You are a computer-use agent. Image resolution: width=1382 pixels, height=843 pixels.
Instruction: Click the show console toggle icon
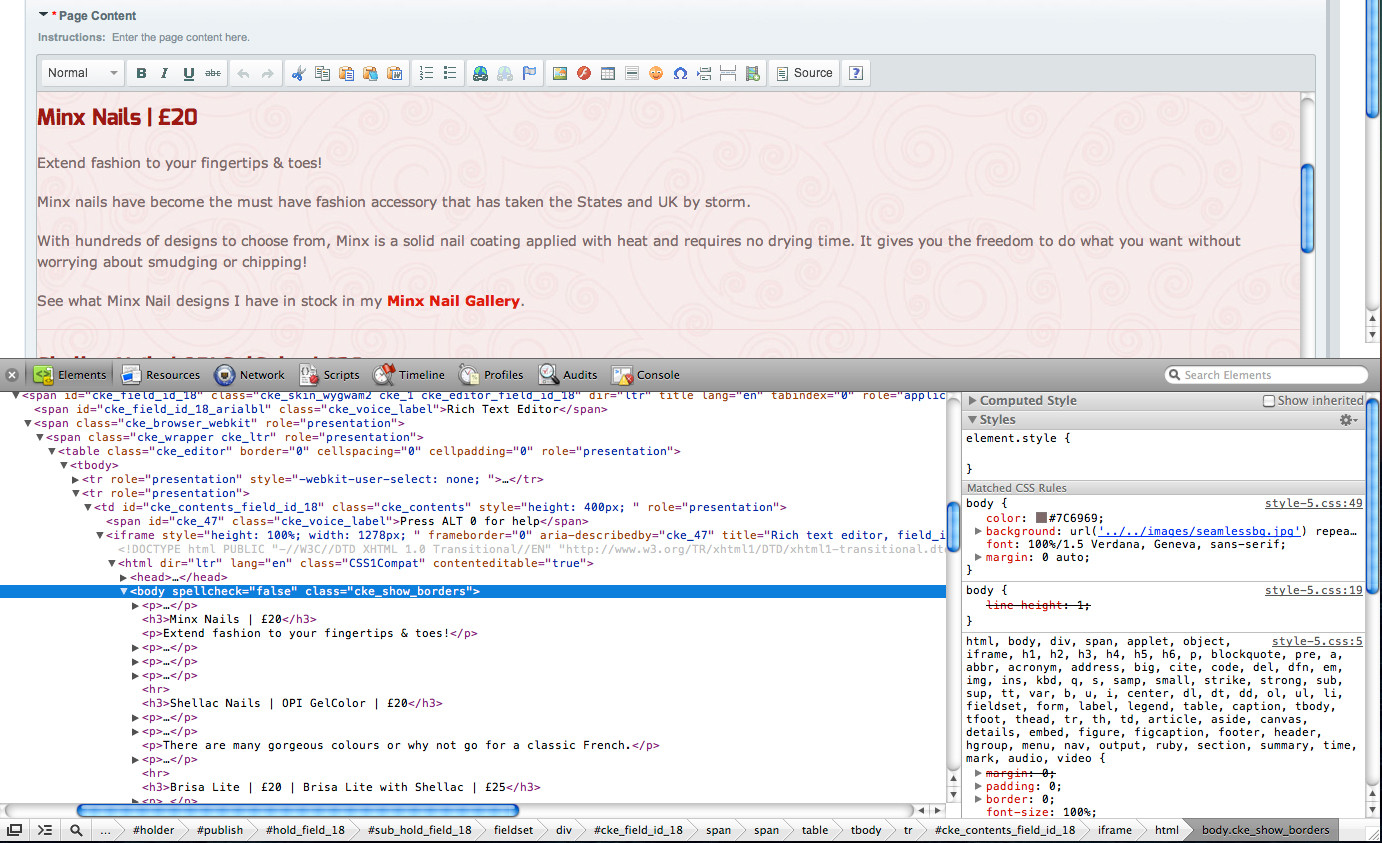[45, 830]
